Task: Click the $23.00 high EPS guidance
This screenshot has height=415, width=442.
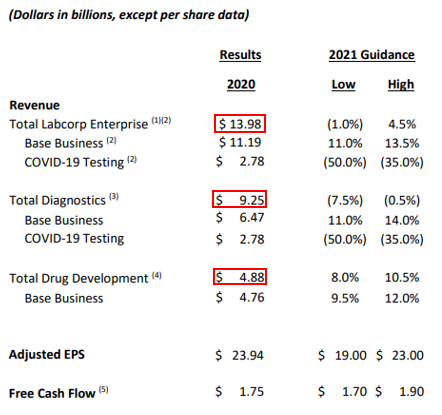Action: (400, 355)
